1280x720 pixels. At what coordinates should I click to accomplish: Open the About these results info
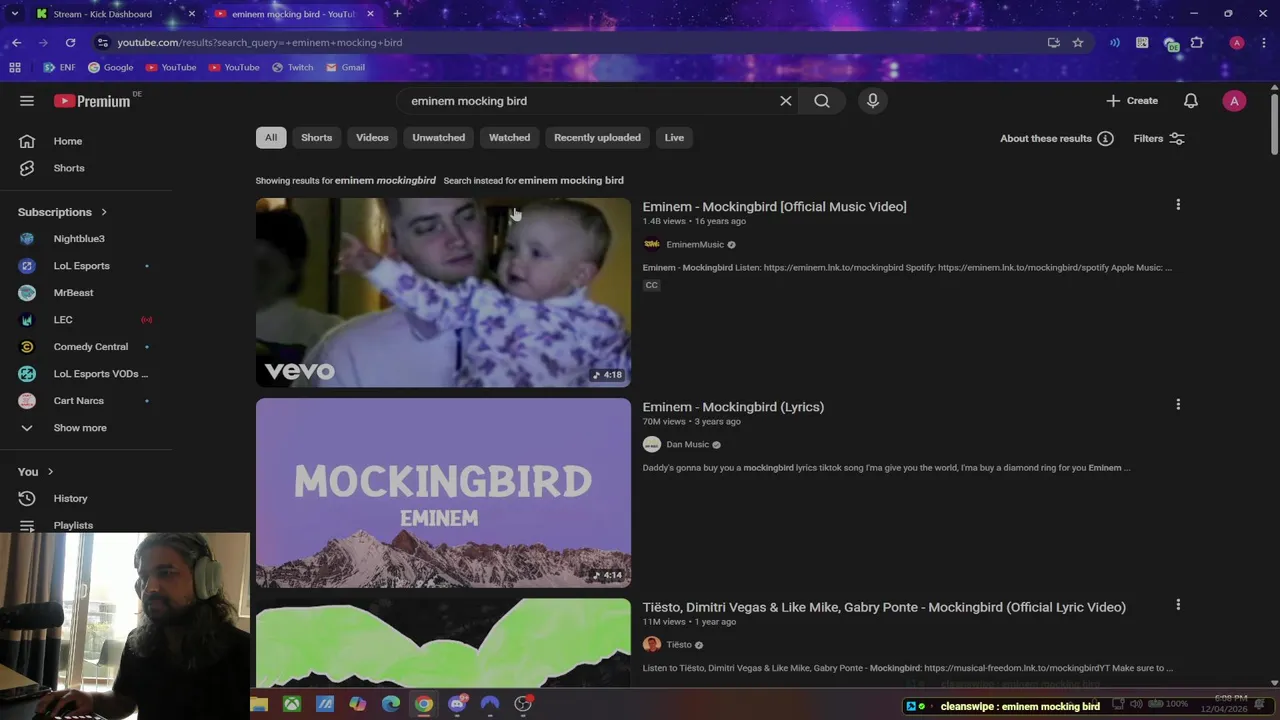(1057, 139)
